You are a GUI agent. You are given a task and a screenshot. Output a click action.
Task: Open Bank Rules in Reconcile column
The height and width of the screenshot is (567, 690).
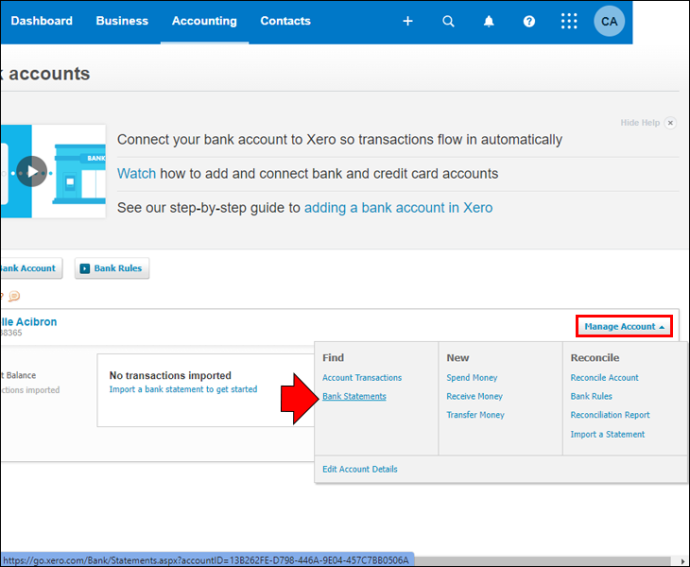point(591,396)
